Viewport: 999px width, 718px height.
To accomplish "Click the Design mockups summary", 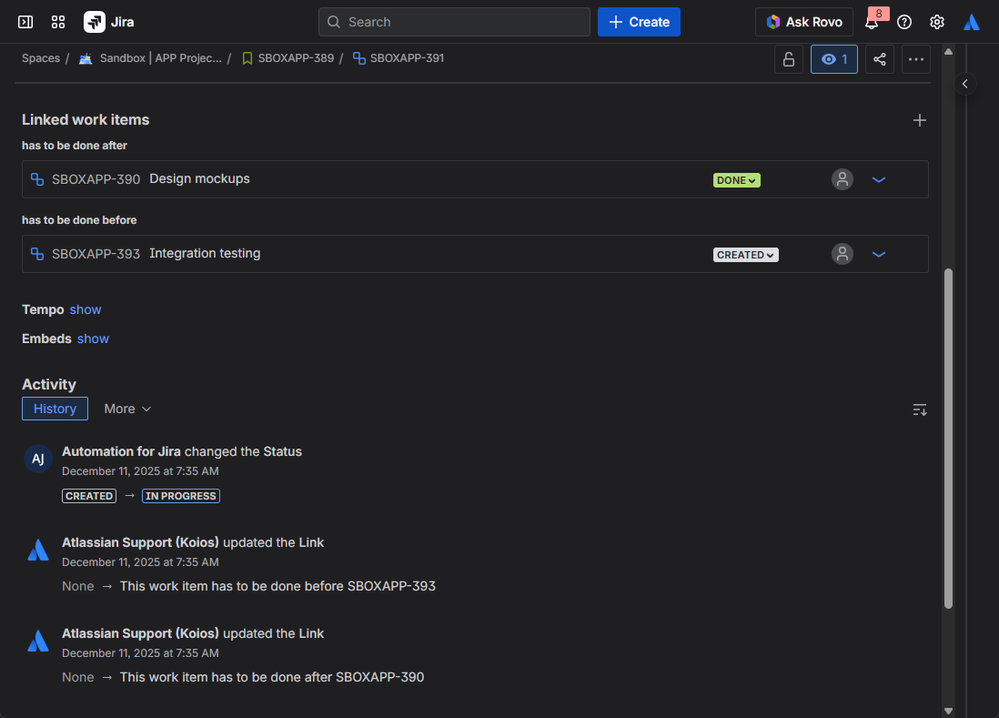I will tap(199, 179).
